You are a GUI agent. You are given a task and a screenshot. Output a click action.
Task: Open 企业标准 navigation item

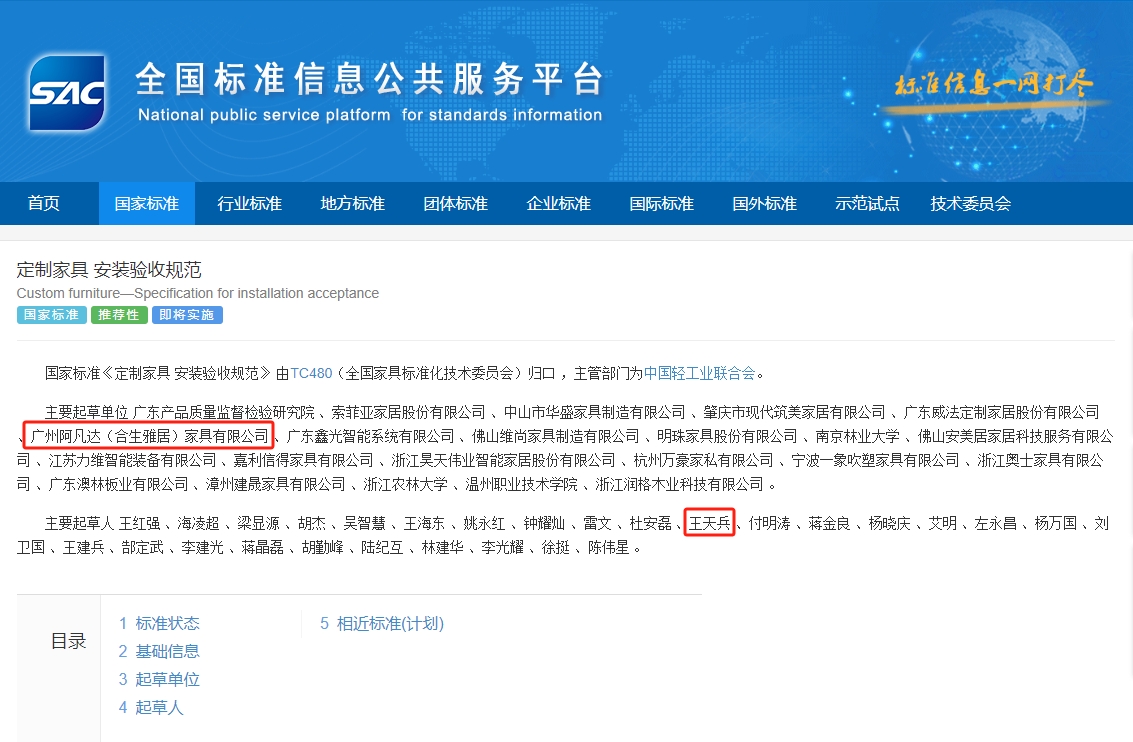coord(559,203)
